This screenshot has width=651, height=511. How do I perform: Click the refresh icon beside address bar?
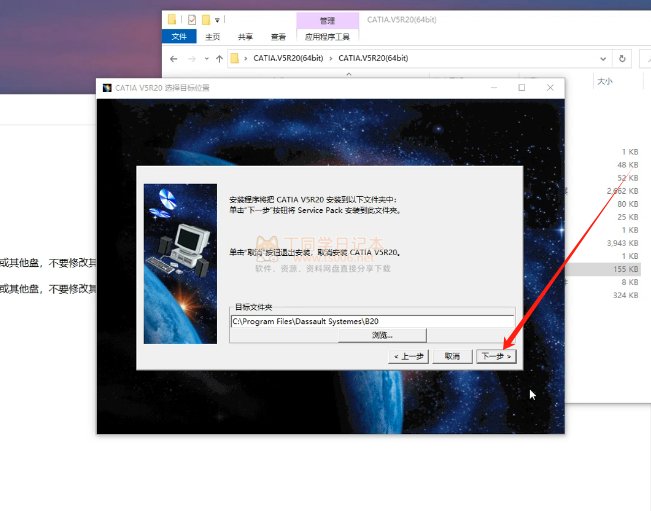[622, 59]
